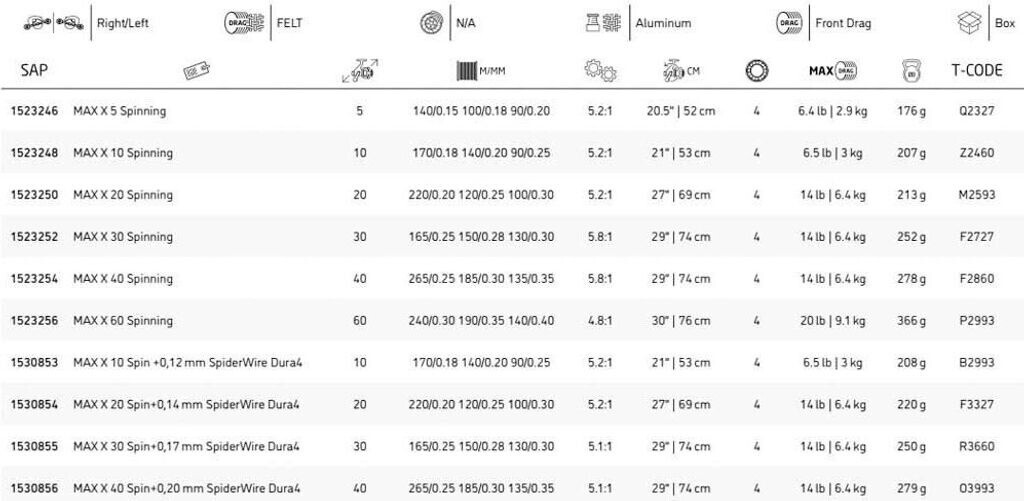
Task: Click MAX X 10 Spin SpiderWire Dura4 entry
Action: pyautogui.click(x=188, y=362)
